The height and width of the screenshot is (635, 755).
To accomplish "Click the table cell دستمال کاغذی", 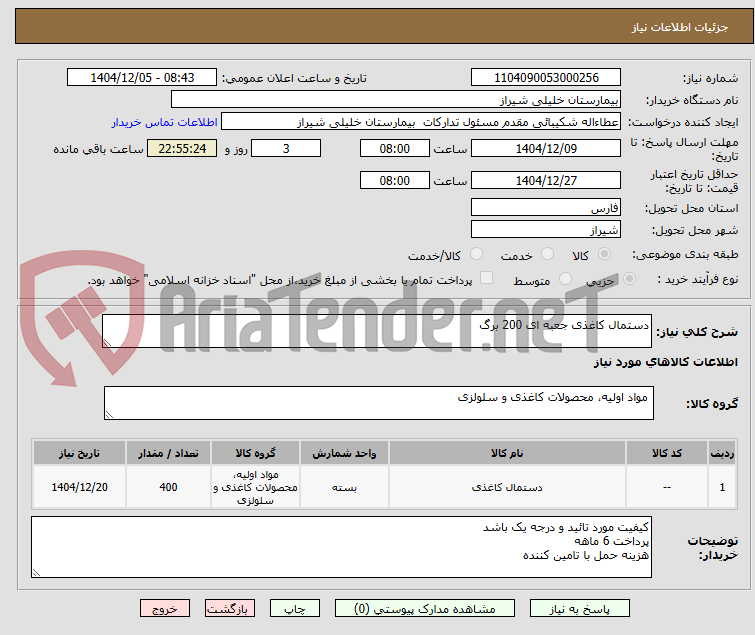I will click(507, 487).
